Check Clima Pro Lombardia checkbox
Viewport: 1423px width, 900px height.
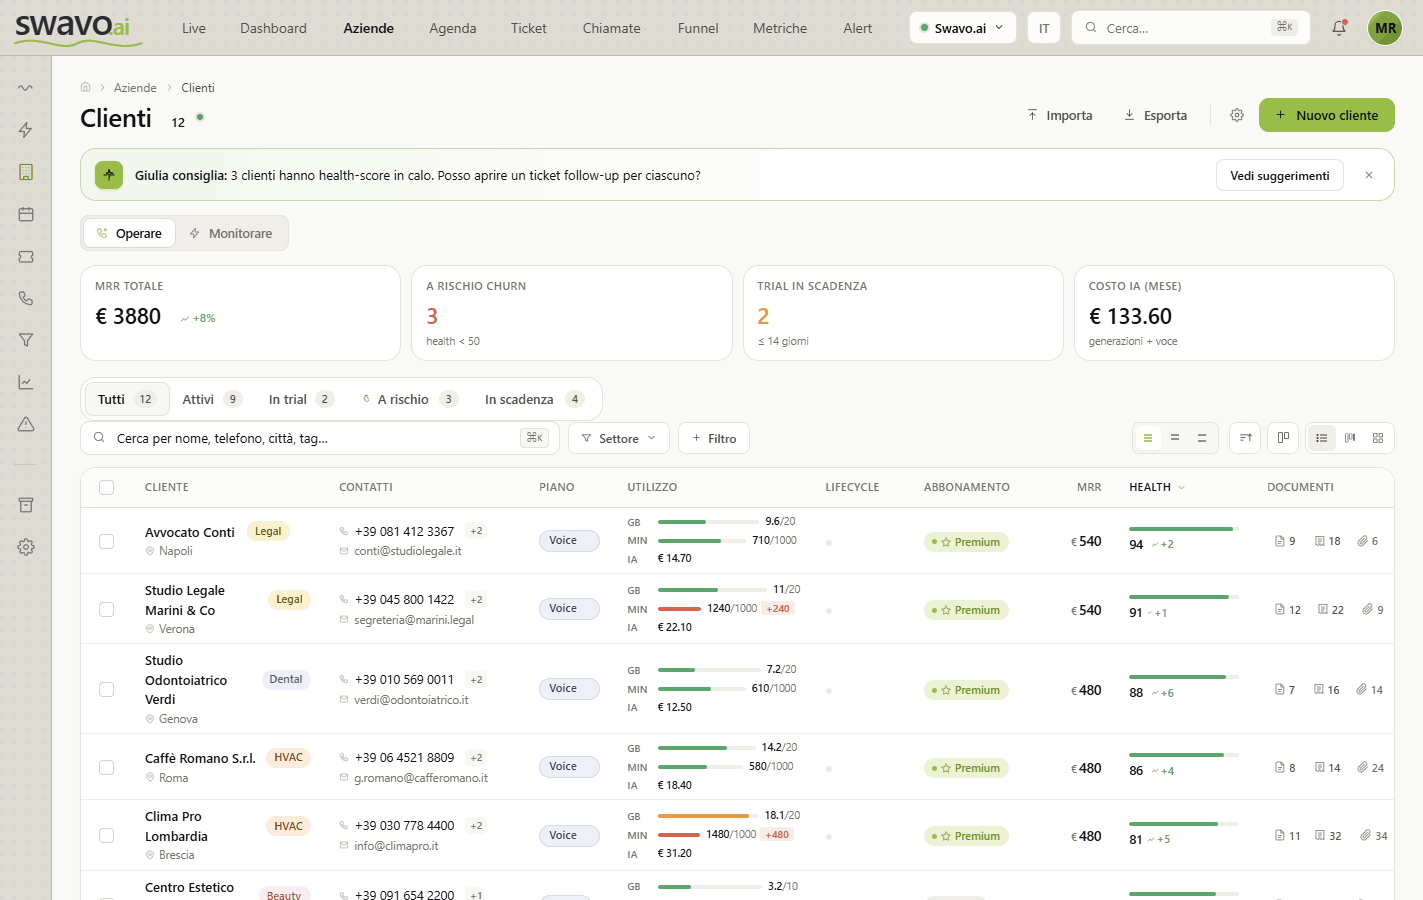coord(107,835)
